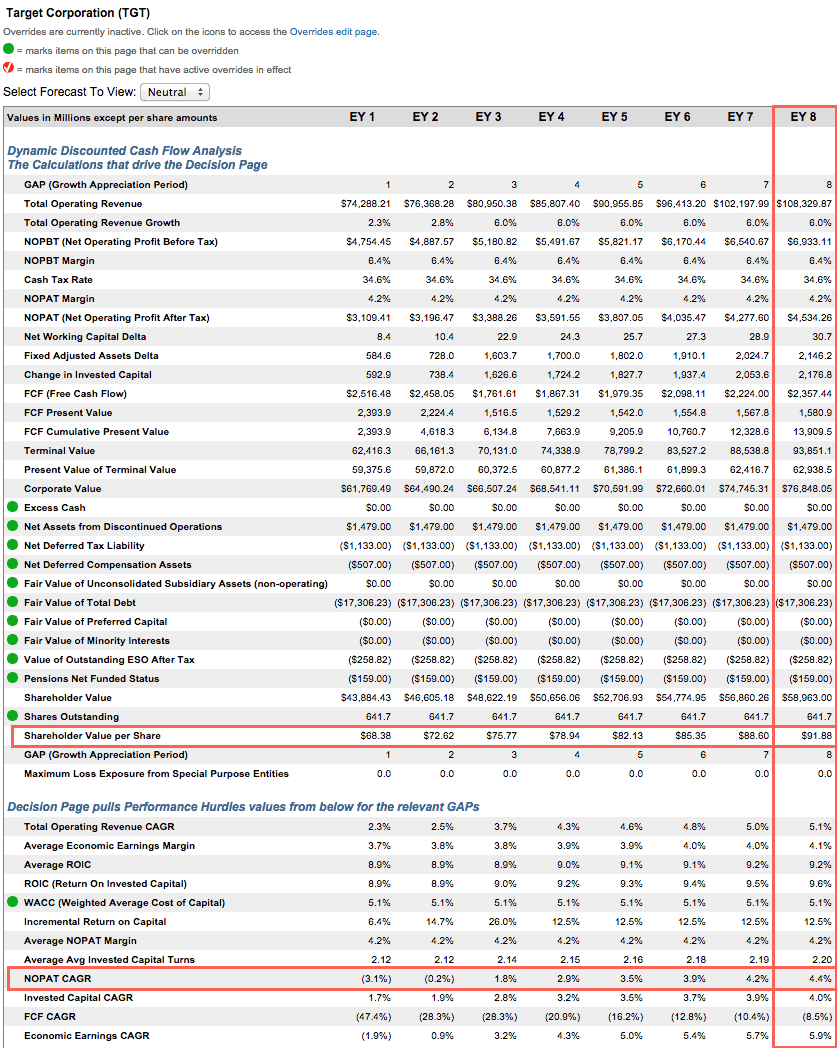Click the Target Corporation (TGT) title
The width and height of the screenshot is (837, 1048).
click(x=78, y=13)
